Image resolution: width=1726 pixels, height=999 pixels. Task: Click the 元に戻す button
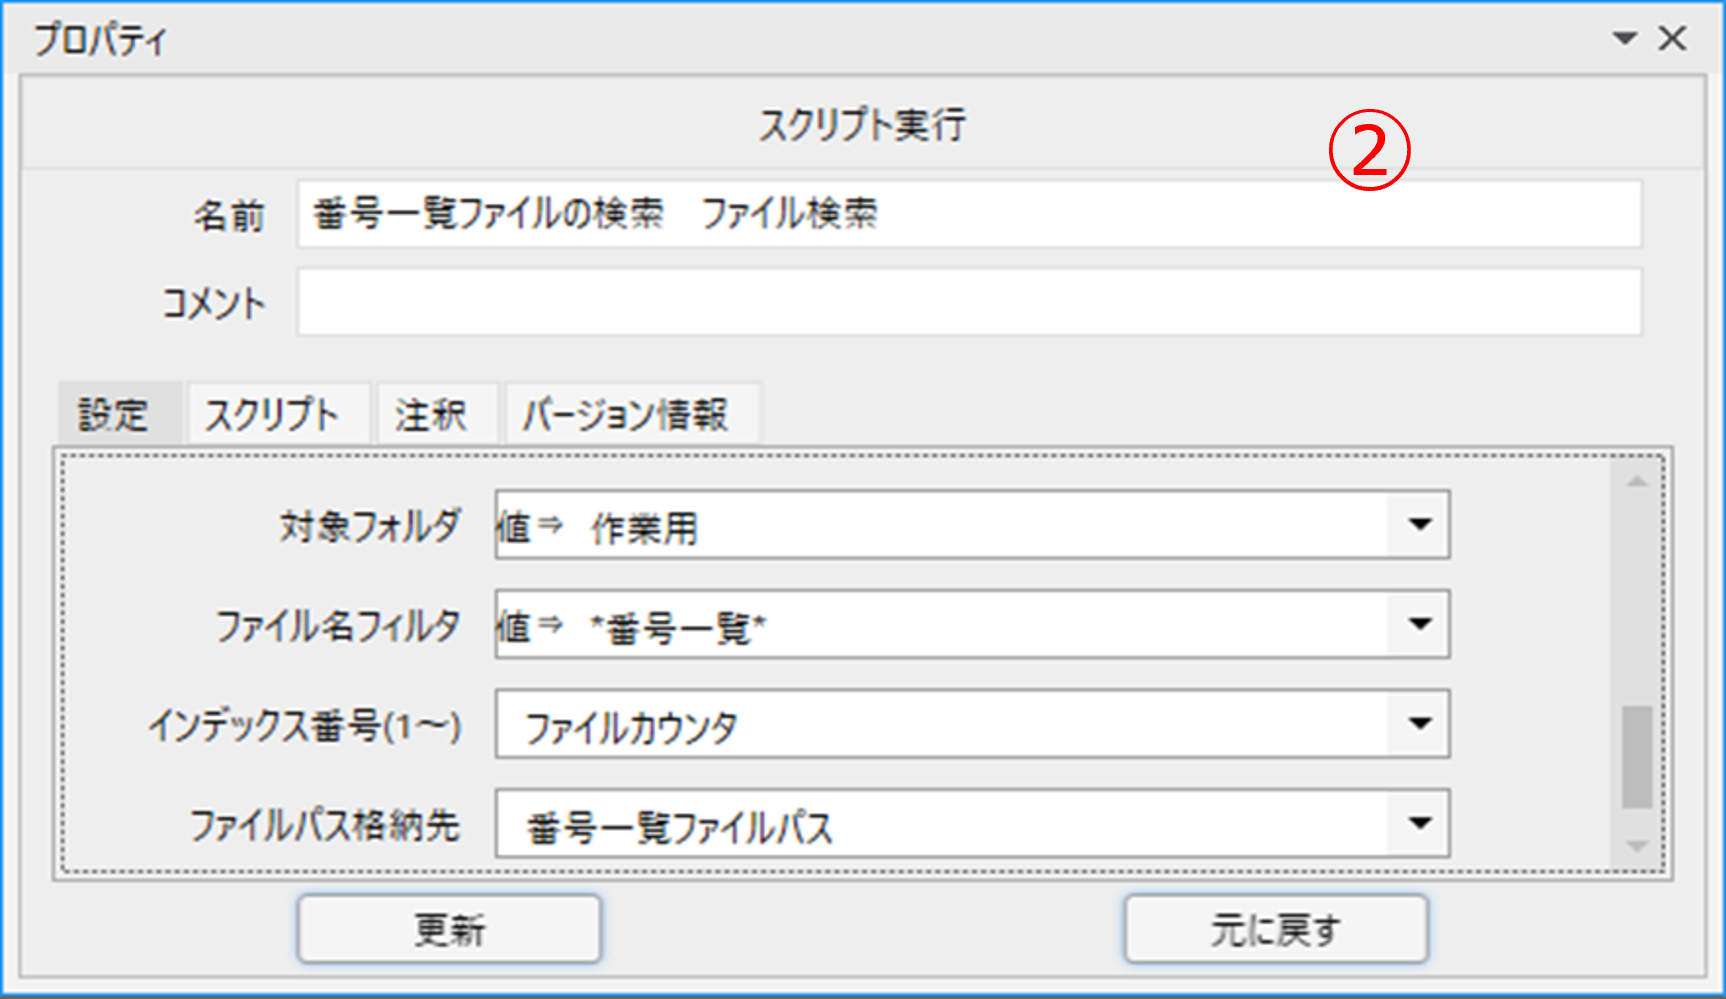1275,930
